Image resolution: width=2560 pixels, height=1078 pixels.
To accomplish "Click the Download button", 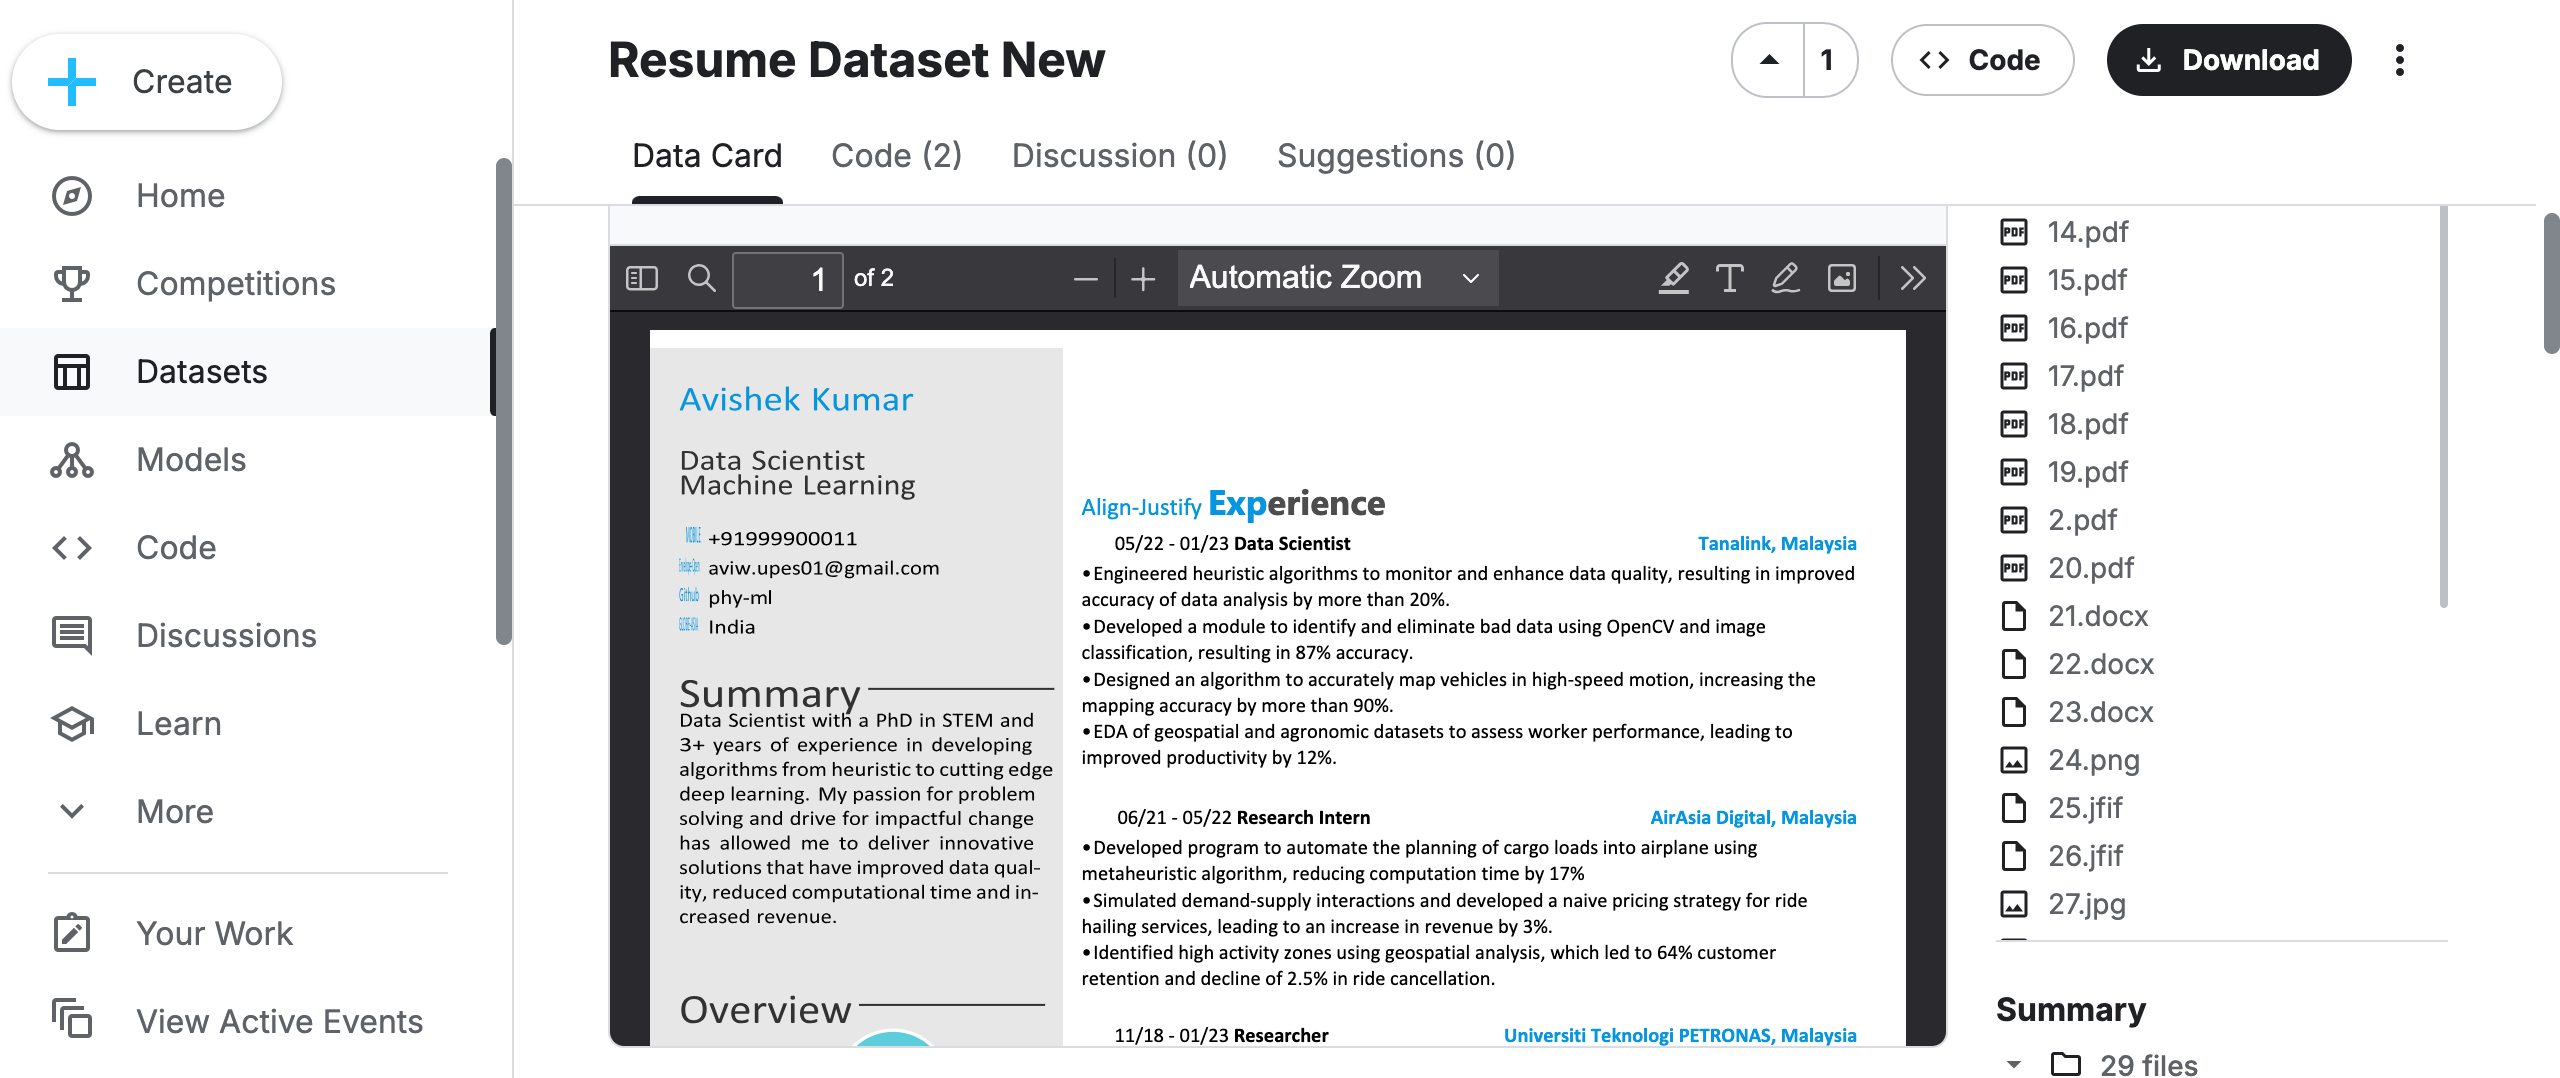I will pos(2229,60).
